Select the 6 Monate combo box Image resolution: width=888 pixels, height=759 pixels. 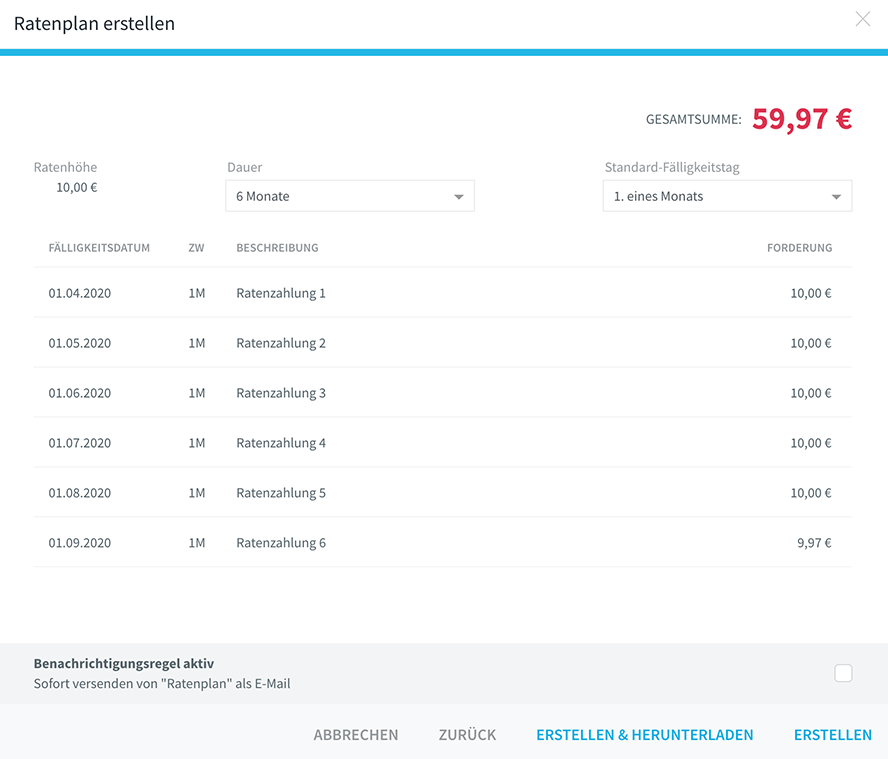(x=350, y=196)
